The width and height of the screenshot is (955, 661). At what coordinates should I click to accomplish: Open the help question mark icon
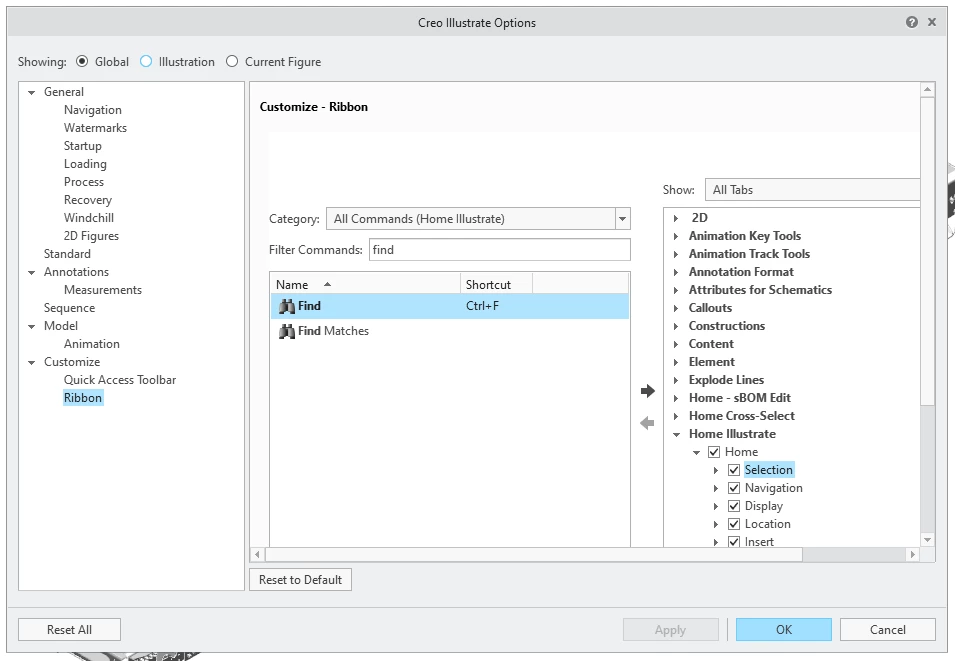tap(912, 23)
